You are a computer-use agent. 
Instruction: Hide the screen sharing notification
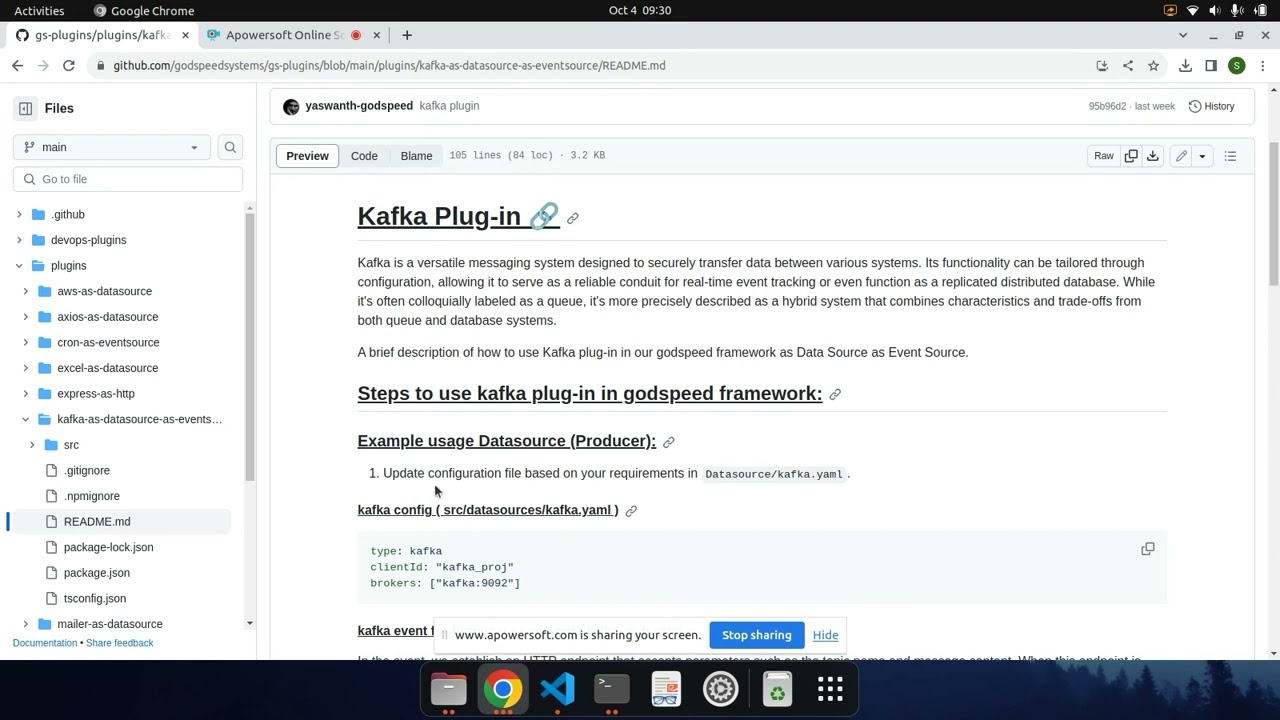[825, 635]
